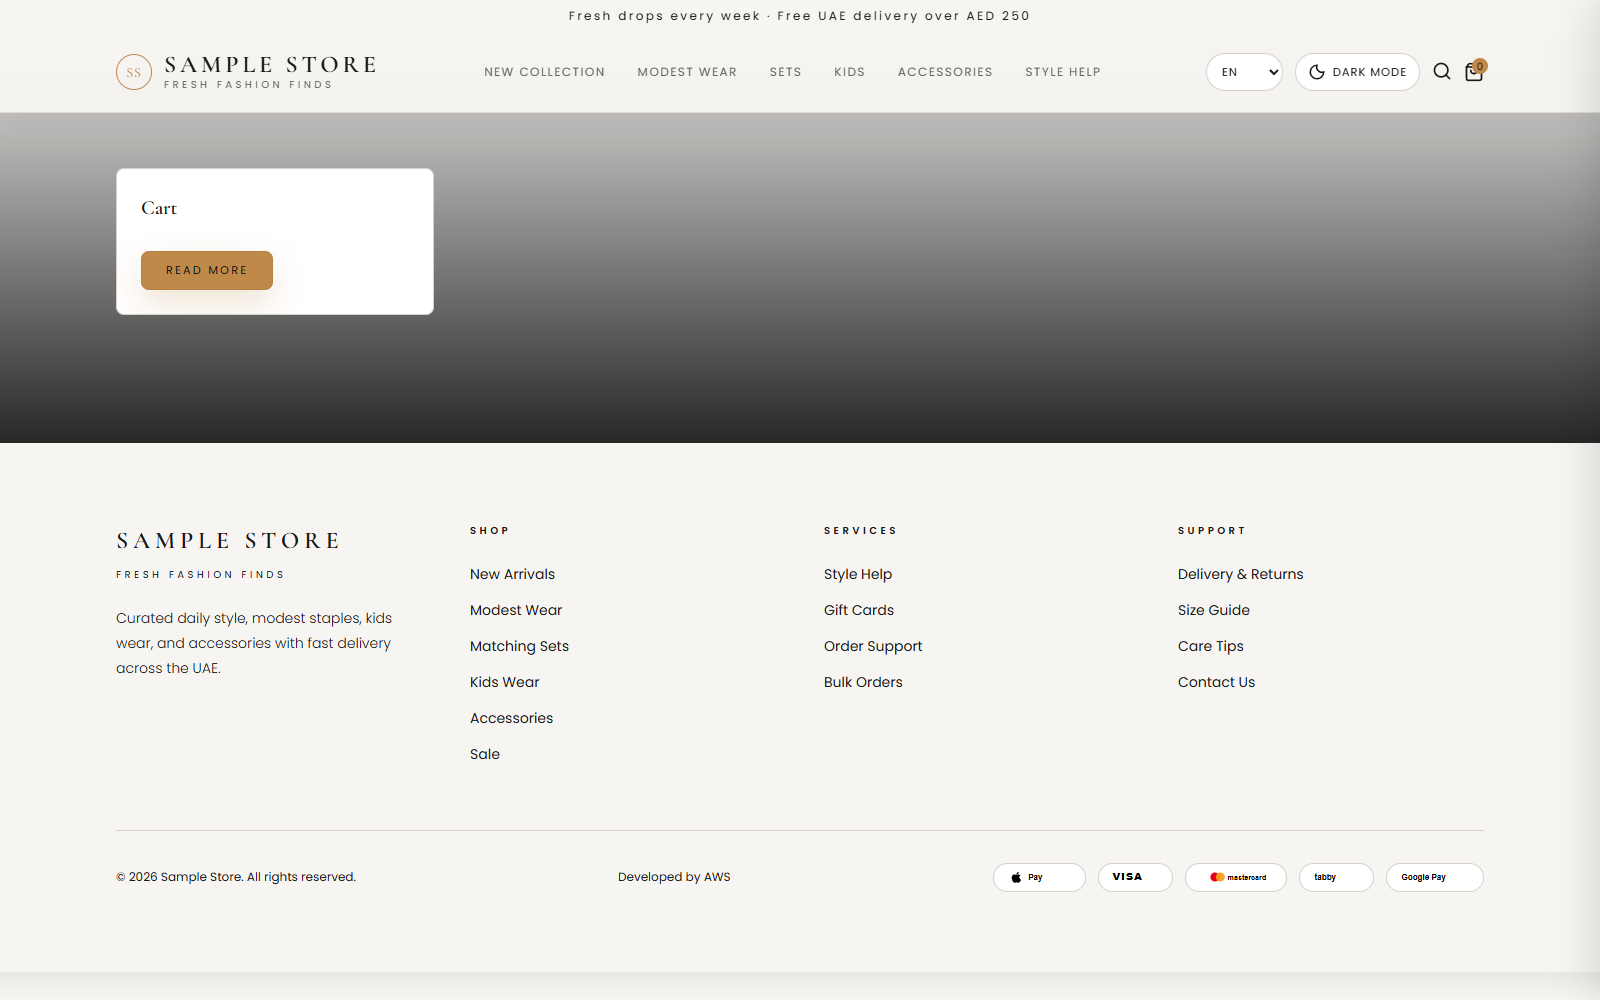Click the SS circular logo emblem

click(134, 72)
